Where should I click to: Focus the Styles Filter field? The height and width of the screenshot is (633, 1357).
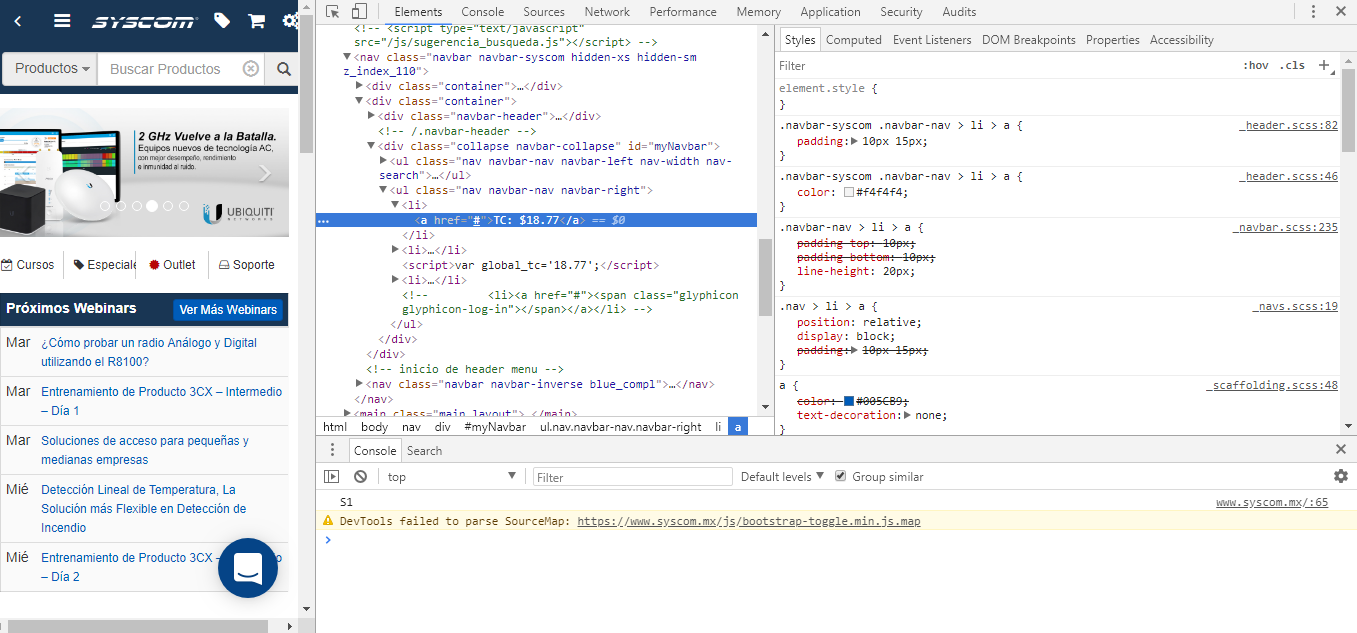[x=1005, y=65]
